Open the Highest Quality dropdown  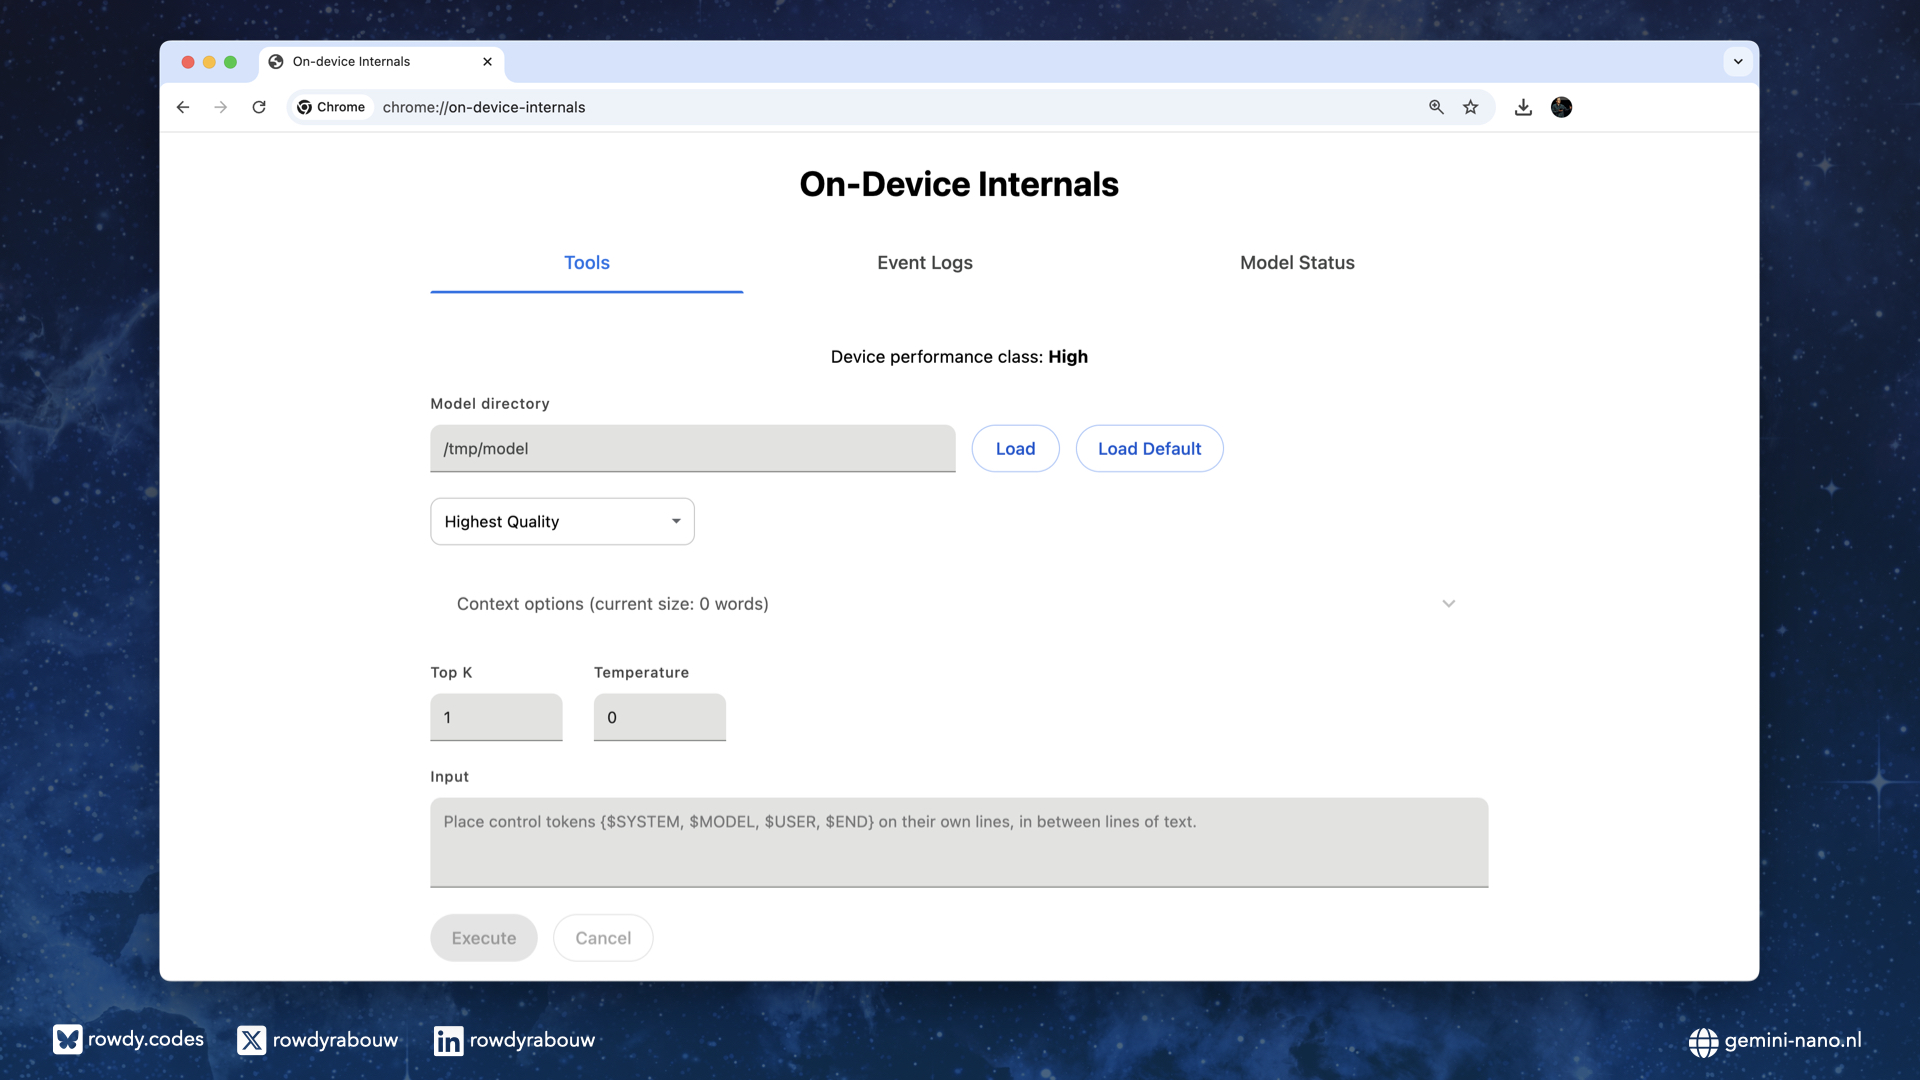tap(562, 521)
